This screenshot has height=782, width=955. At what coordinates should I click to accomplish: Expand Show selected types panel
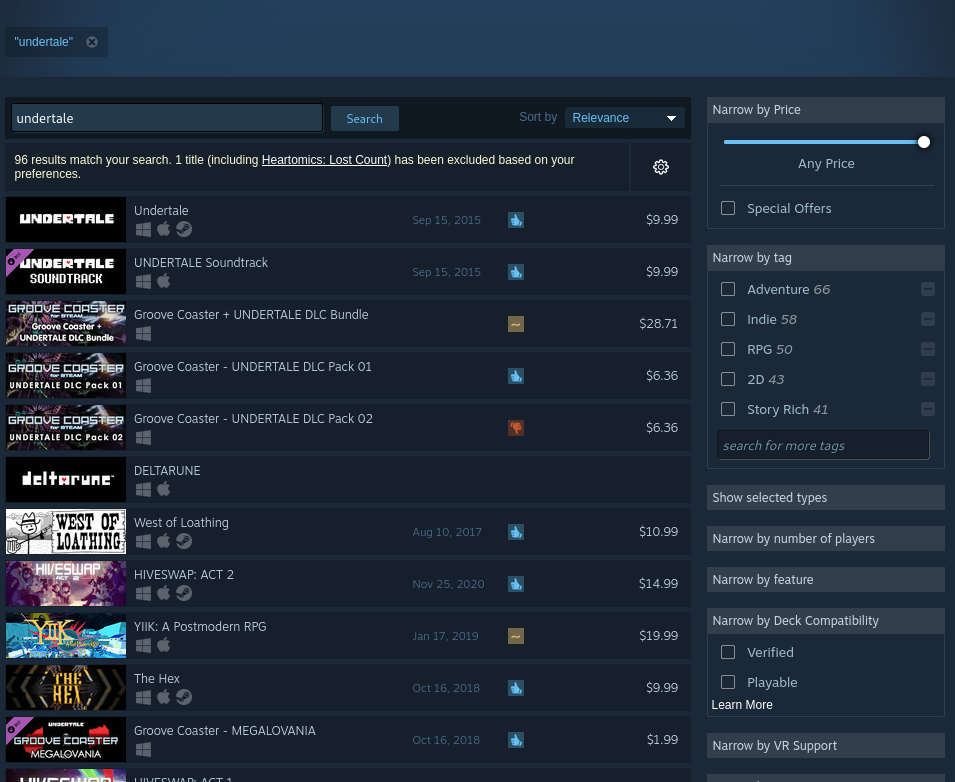coord(825,498)
